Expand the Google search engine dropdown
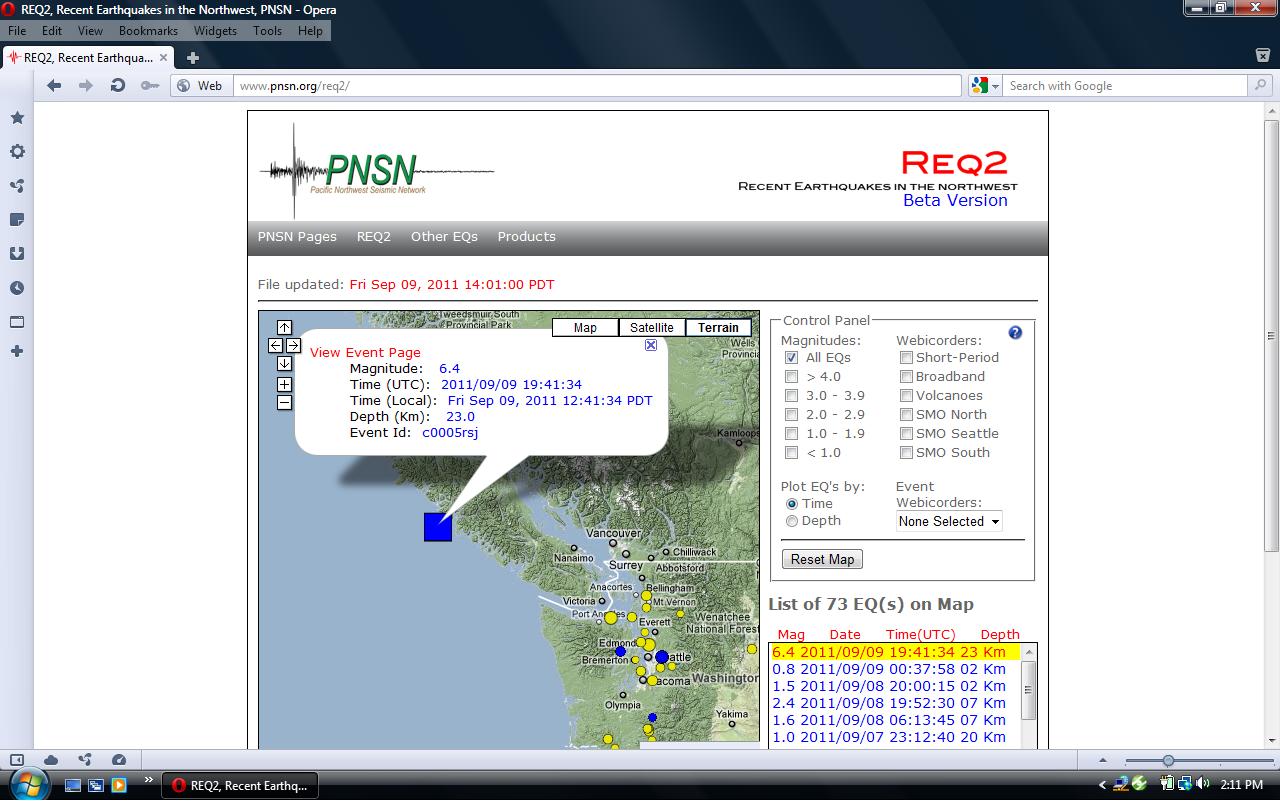Screen dimensions: 1280x801 click(985, 86)
